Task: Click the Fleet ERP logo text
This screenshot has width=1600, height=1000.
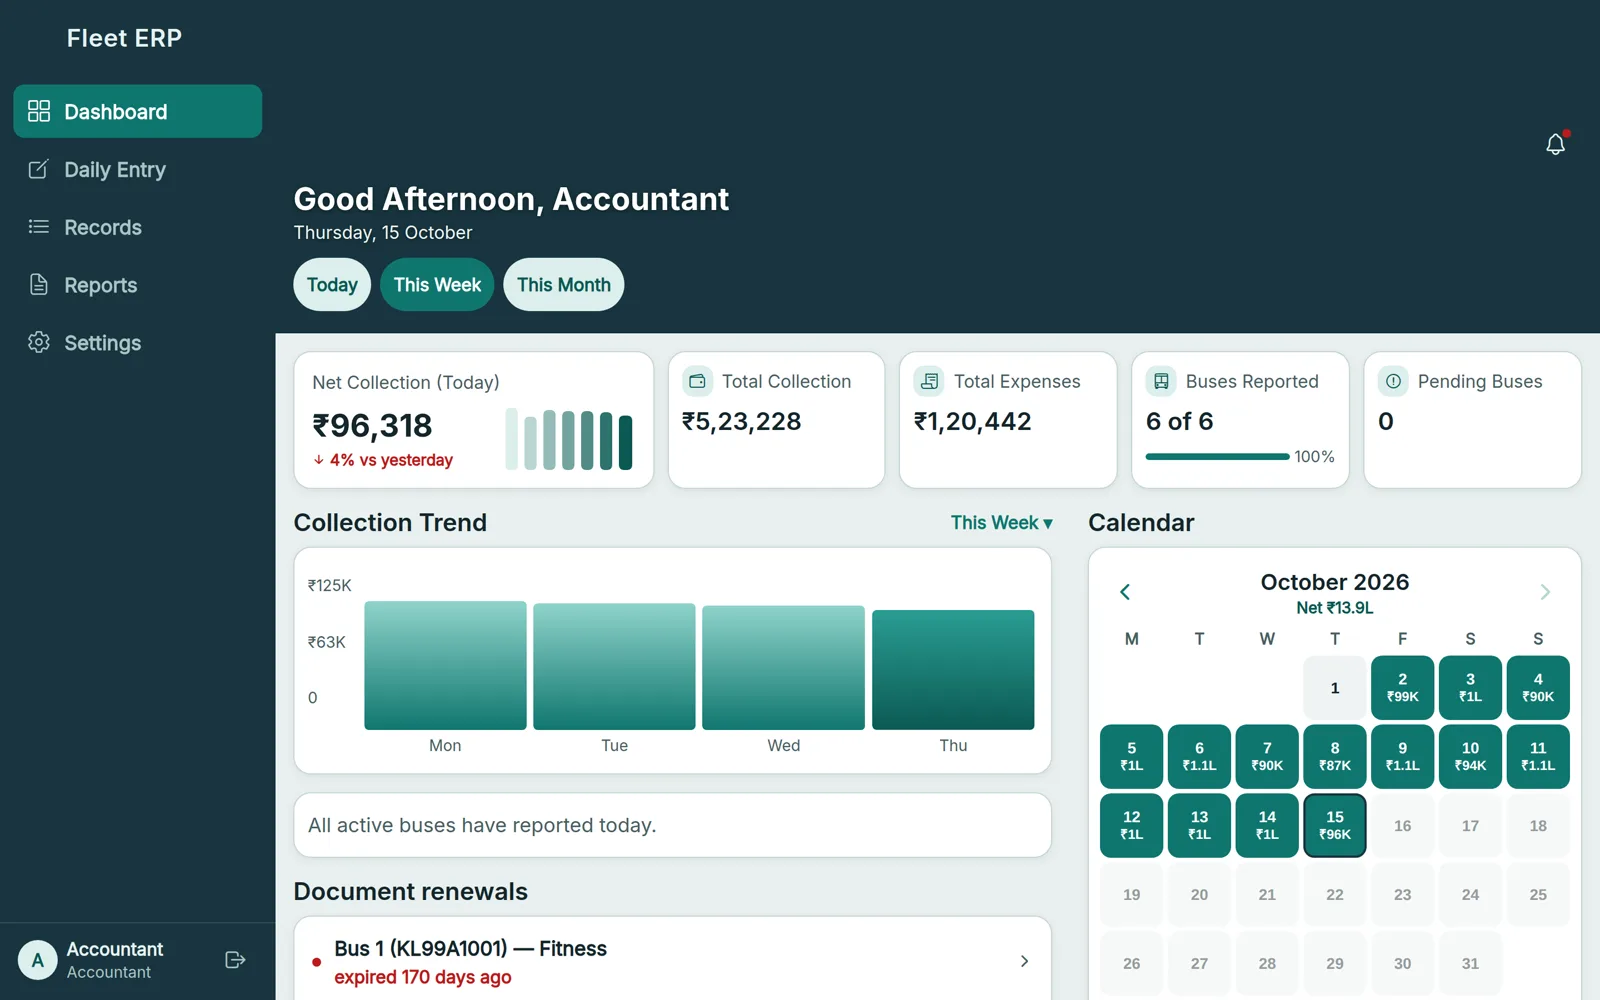Action: click(x=124, y=38)
